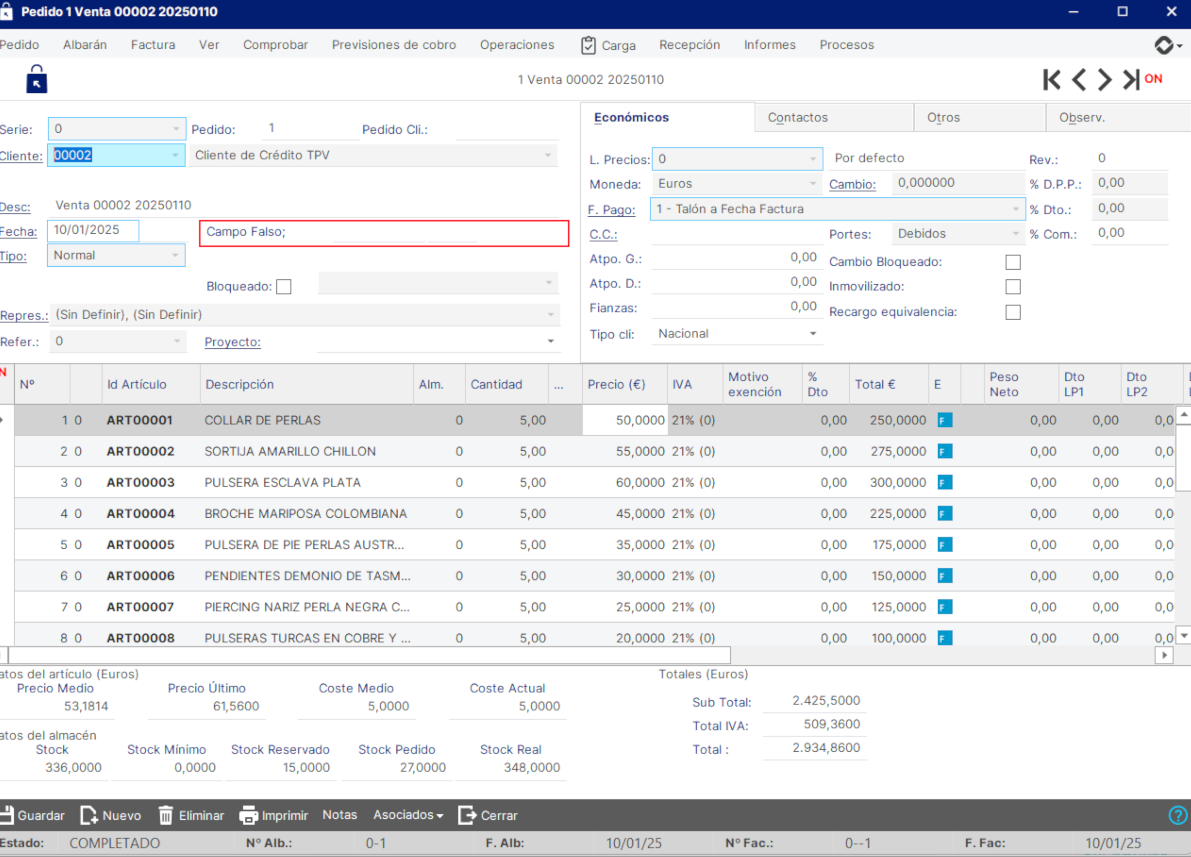The height and width of the screenshot is (857, 1191).
Task: Click the grid's horizontal scrollbar
Action: [x=369, y=655]
